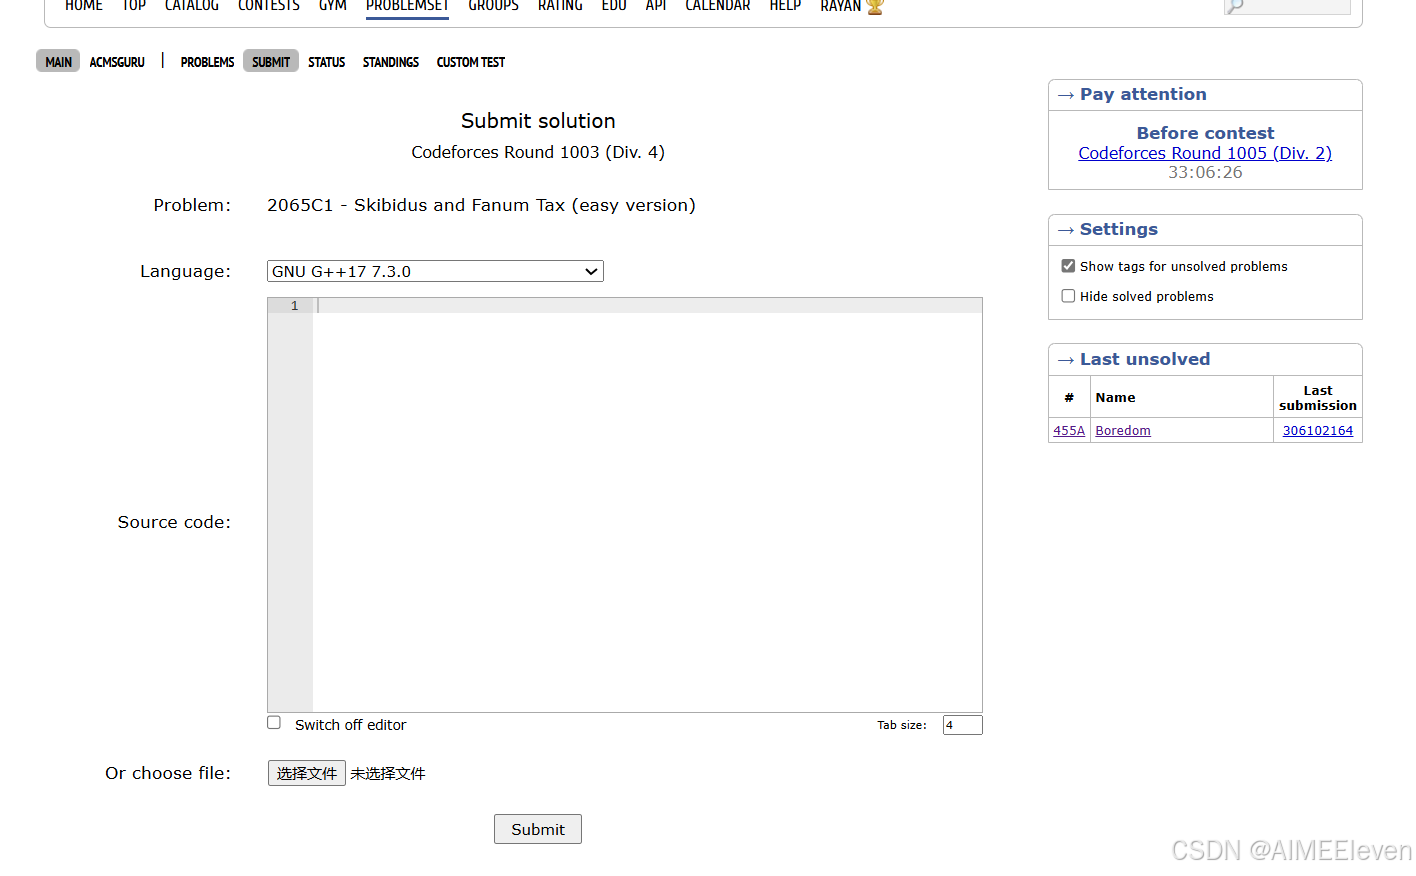The width and height of the screenshot is (1416, 876).
Task: Click line number 1 in editor gutter
Action: coord(294,306)
